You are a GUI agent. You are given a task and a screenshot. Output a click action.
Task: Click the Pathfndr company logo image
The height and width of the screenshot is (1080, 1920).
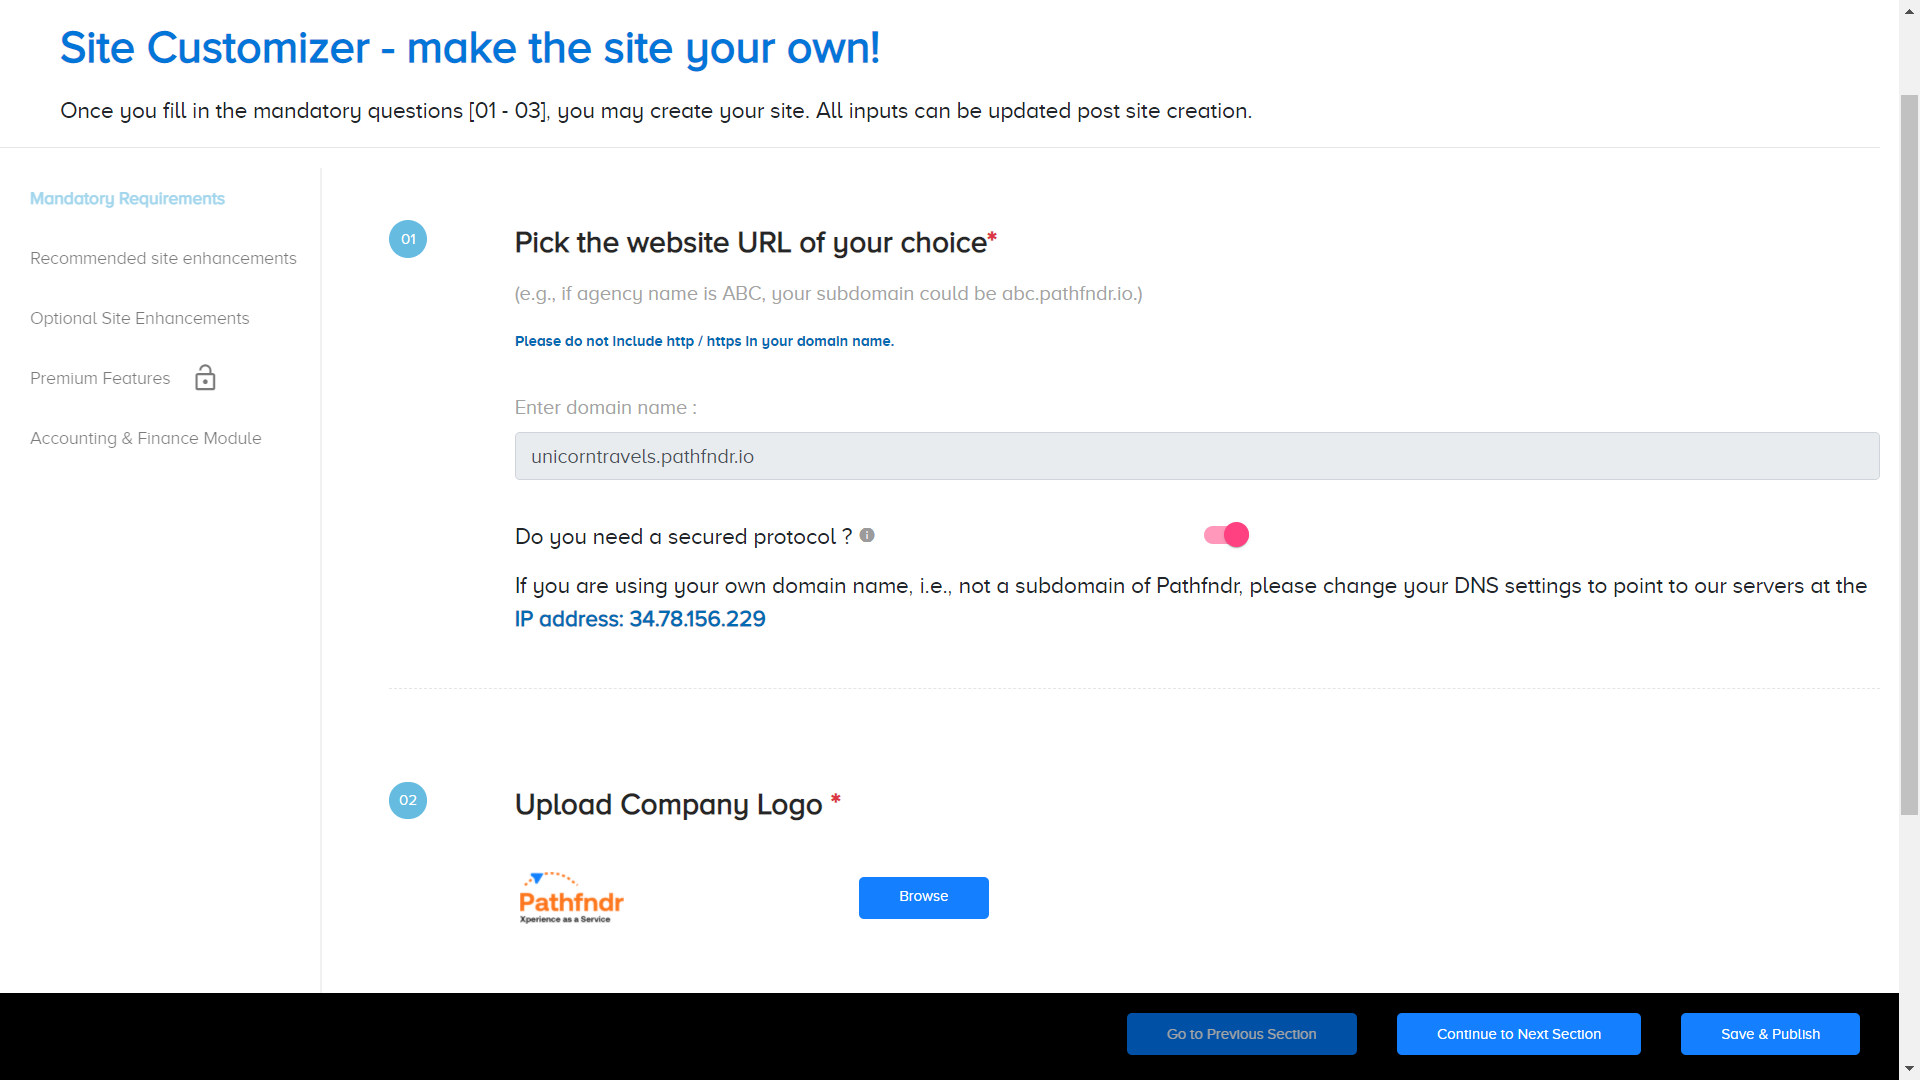pyautogui.click(x=571, y=898)
